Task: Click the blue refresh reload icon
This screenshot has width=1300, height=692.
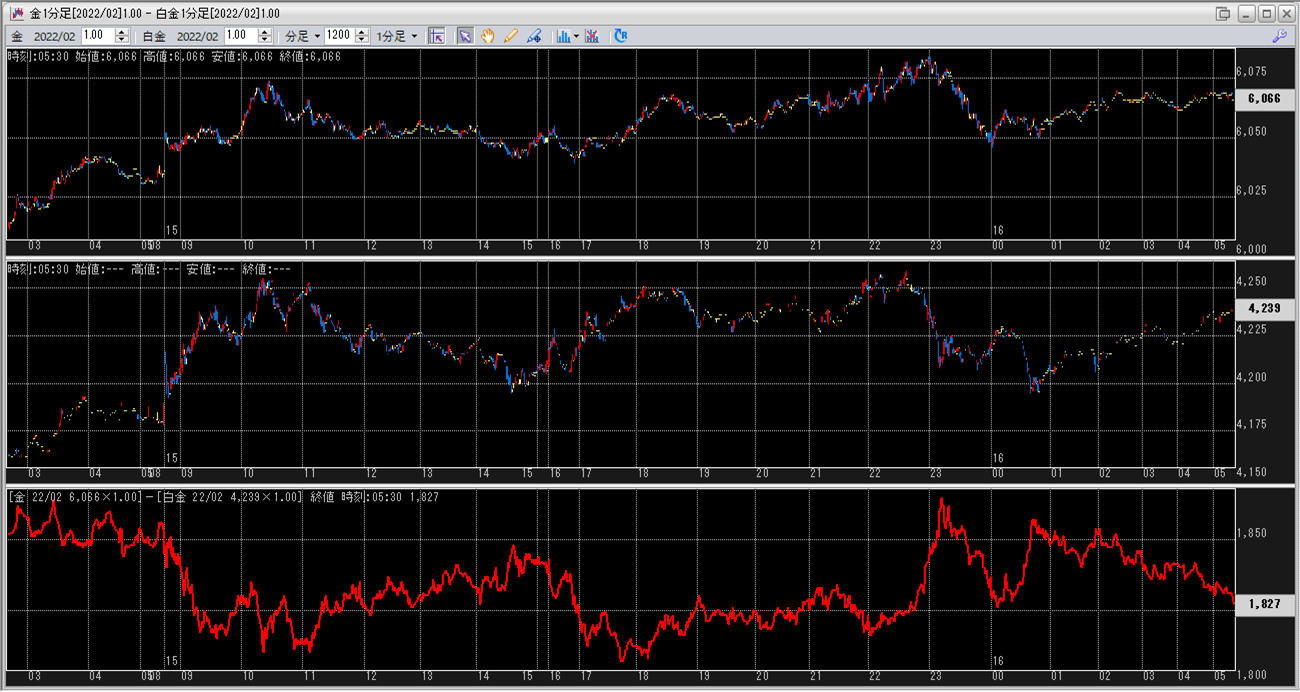Action: [x=621, y=36]
